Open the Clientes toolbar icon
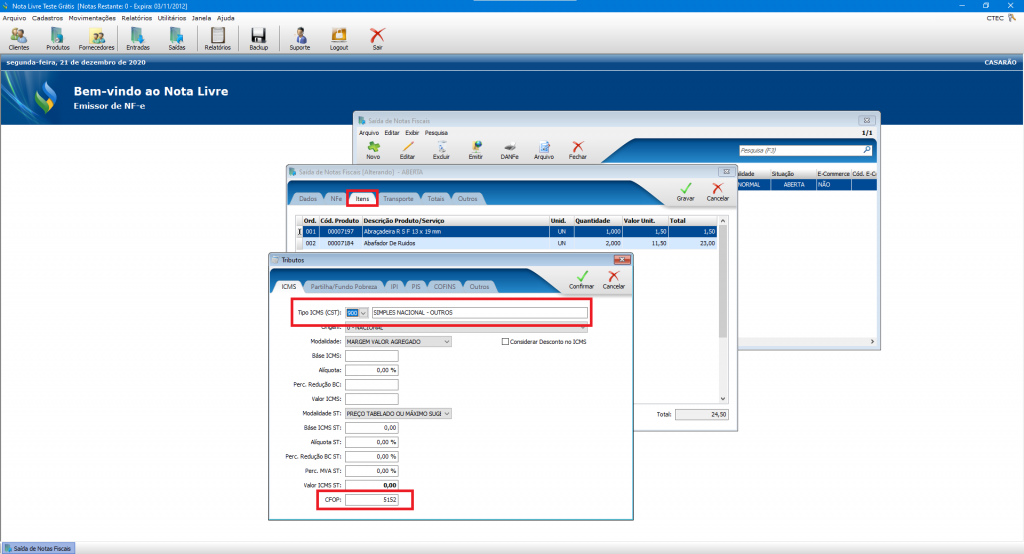Screen dimensions: 1024x554 coord(18,38)
